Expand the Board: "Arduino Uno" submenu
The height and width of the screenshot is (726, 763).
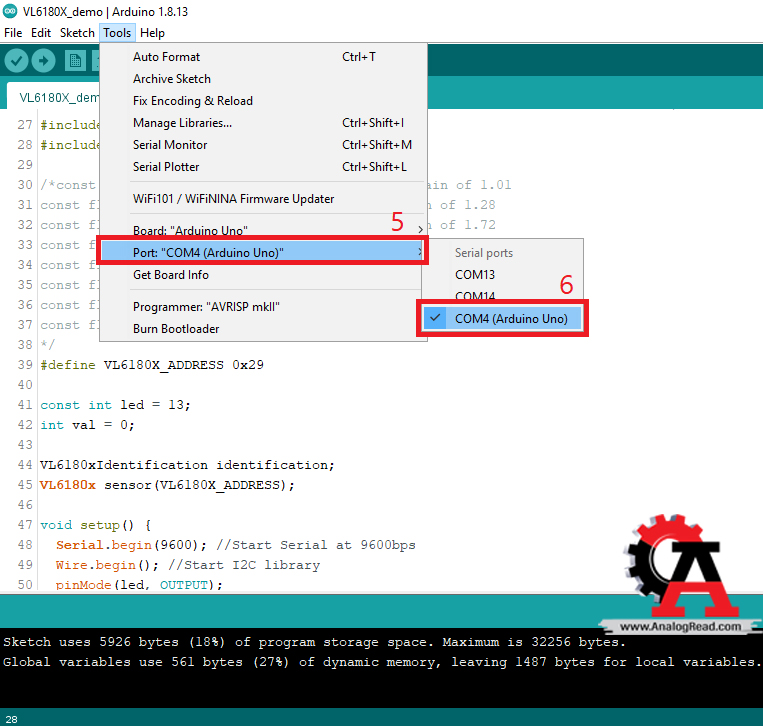(x=263, y=230)
